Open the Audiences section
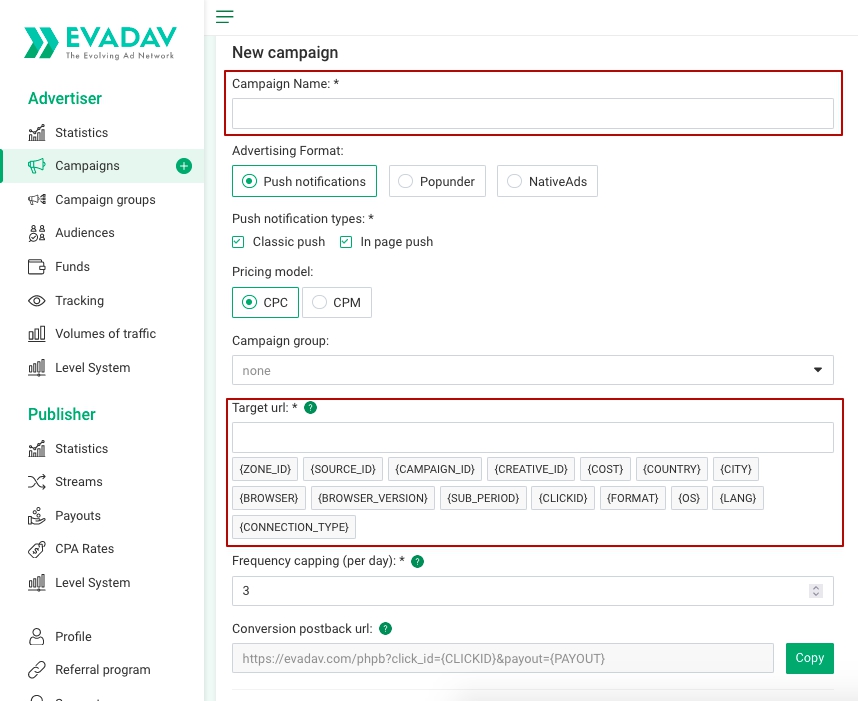Viewport: 858px width, 701px height. pyautogui.click(x=85, y=232)
